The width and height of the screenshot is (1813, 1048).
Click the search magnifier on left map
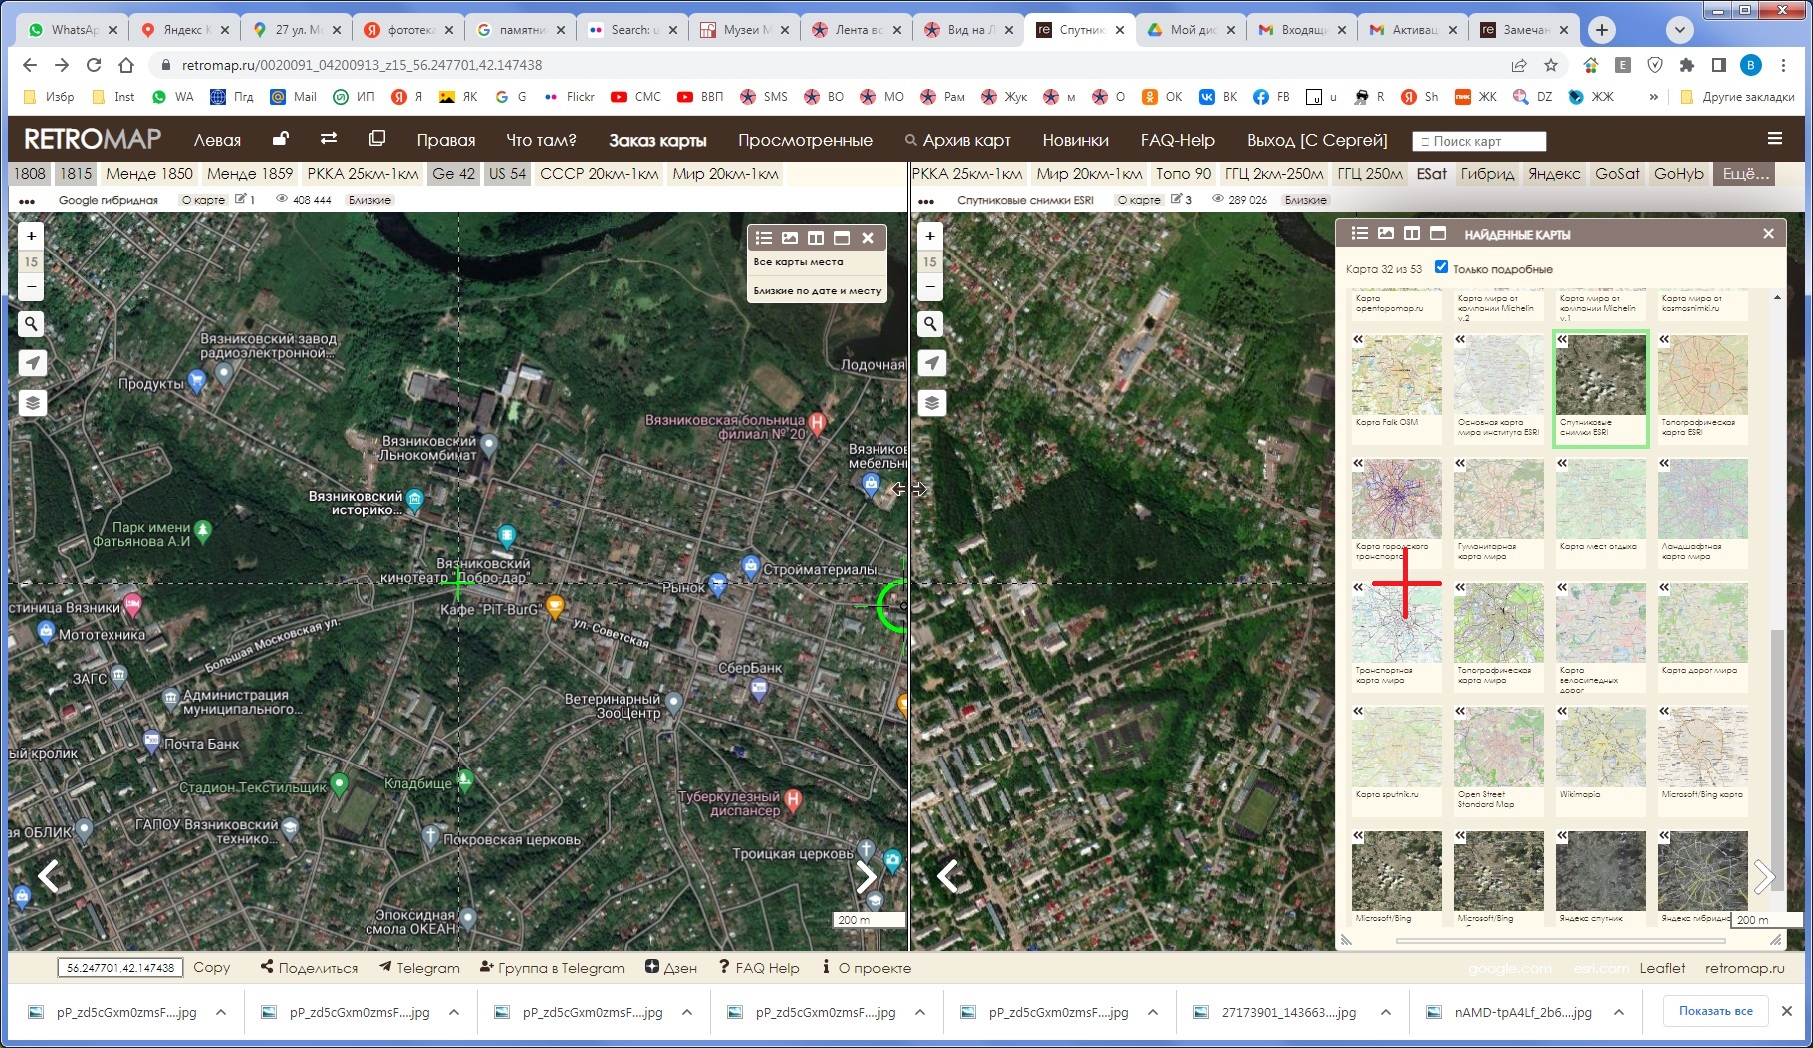(x=32, y=324)
